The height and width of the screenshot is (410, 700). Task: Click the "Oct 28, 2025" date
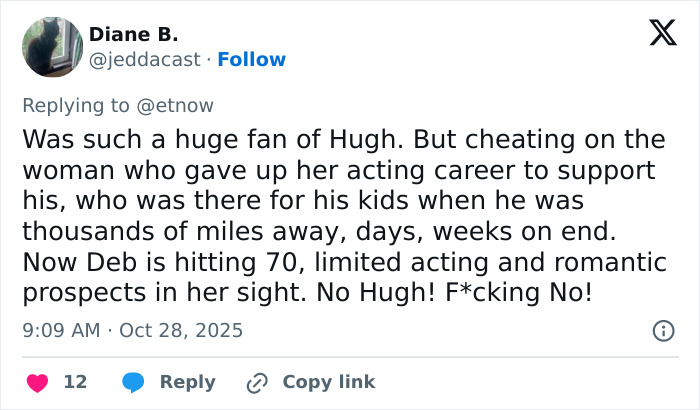(x=181, y=330)
